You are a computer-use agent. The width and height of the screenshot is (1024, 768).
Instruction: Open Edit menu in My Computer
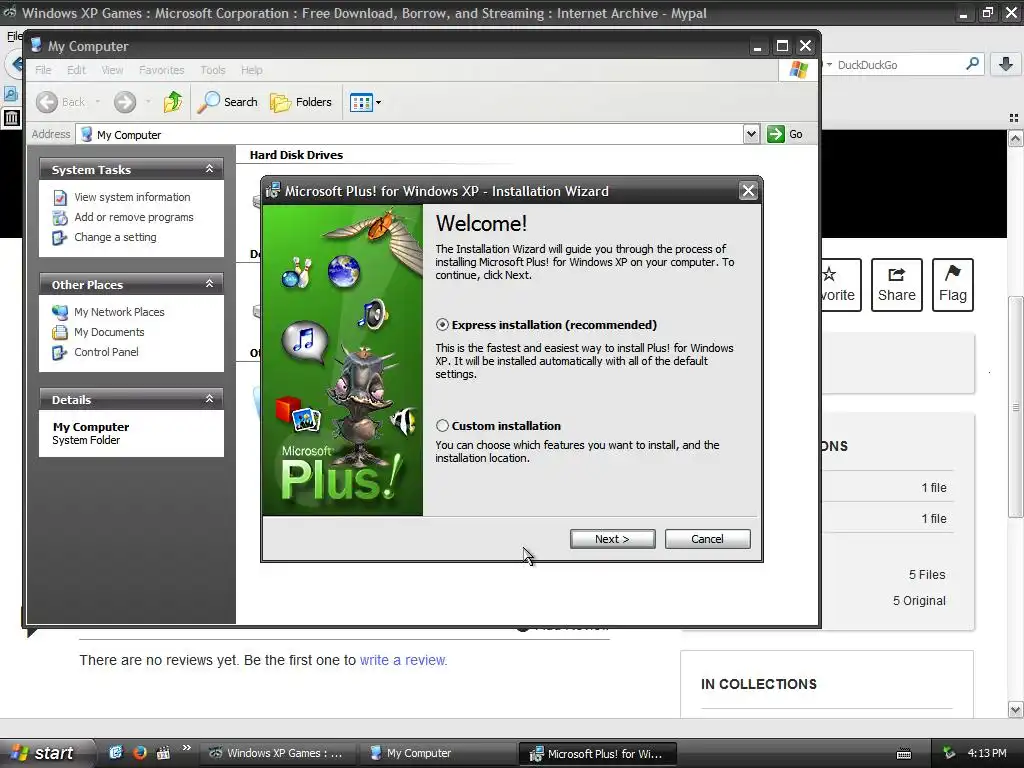click(76, 70)
